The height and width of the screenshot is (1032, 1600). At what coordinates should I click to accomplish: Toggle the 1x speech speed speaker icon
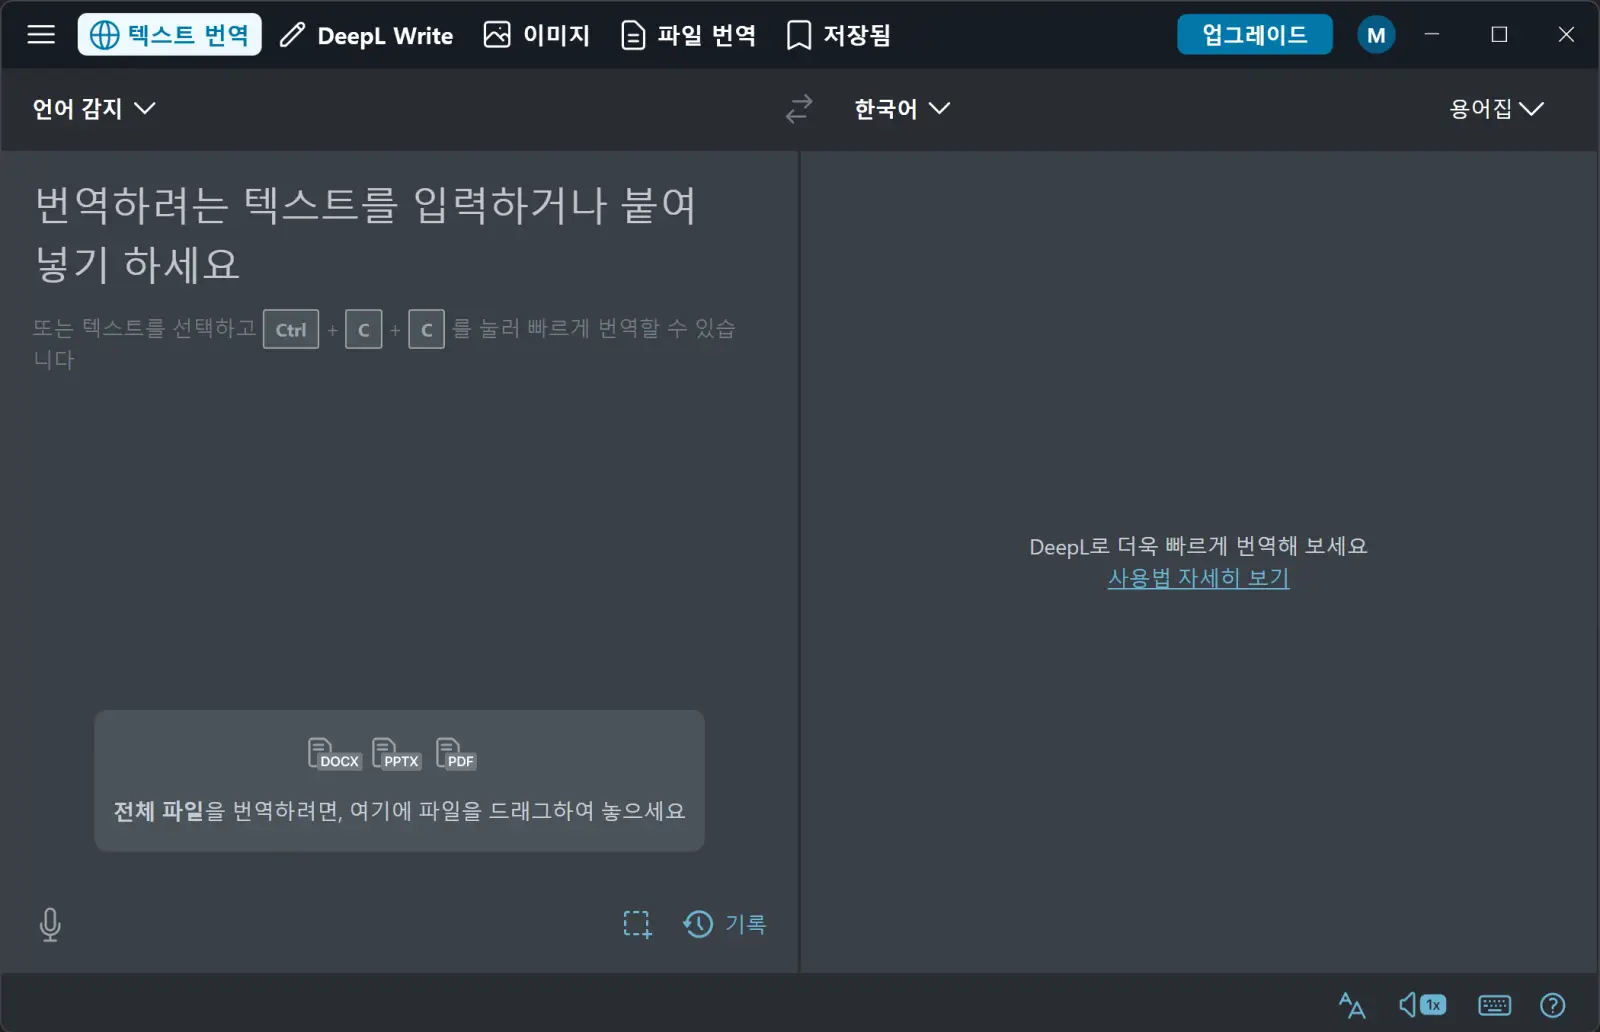1422,1005
